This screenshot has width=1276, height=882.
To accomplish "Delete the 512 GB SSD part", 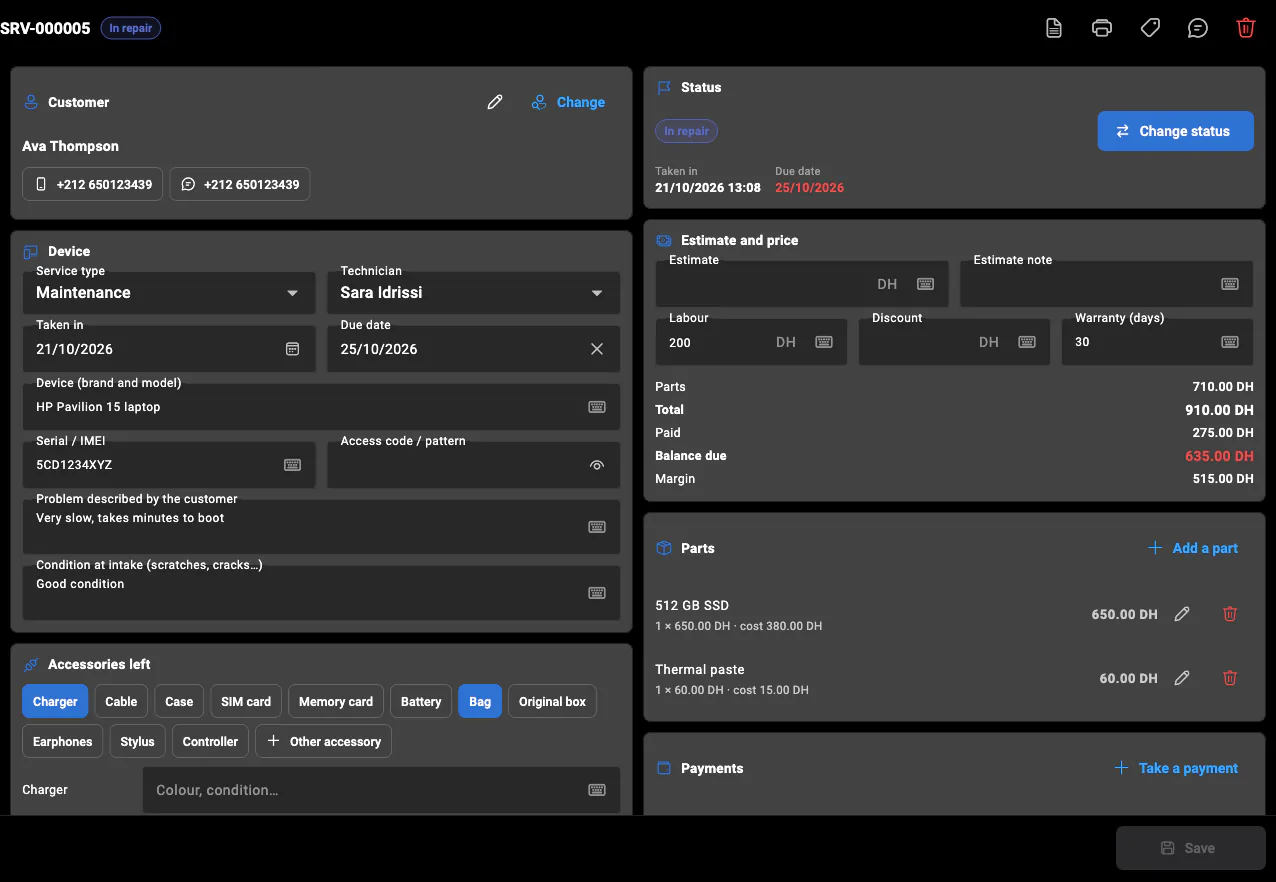I will tap(1230, 614).
